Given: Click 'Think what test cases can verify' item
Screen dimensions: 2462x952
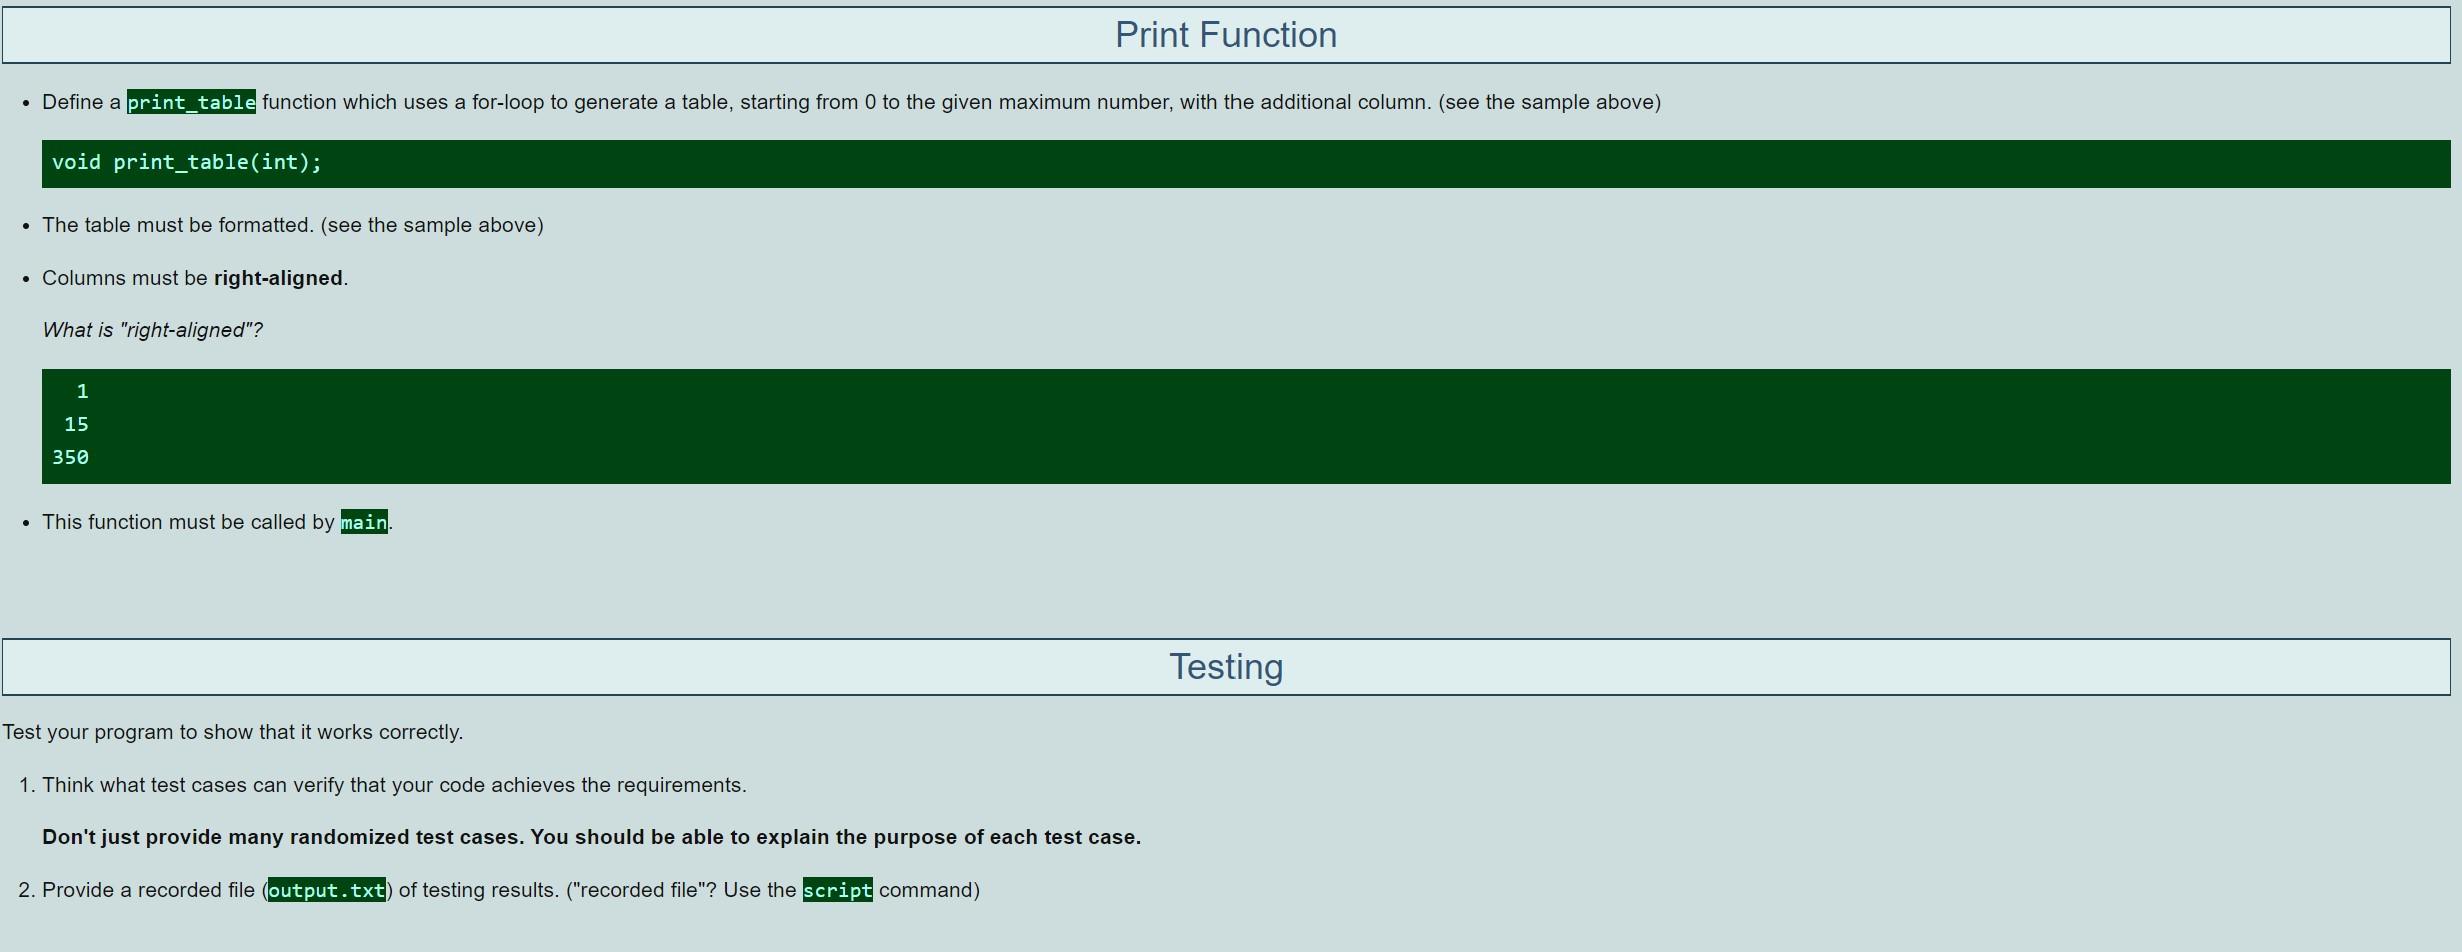Looking at the screenshot, I should coord(394,785).
